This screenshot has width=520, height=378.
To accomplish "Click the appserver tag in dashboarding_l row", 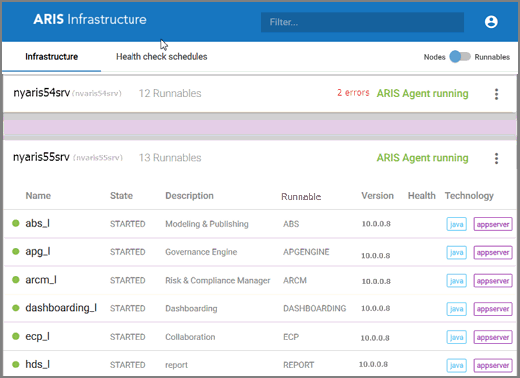I will (x=493, y=309).
